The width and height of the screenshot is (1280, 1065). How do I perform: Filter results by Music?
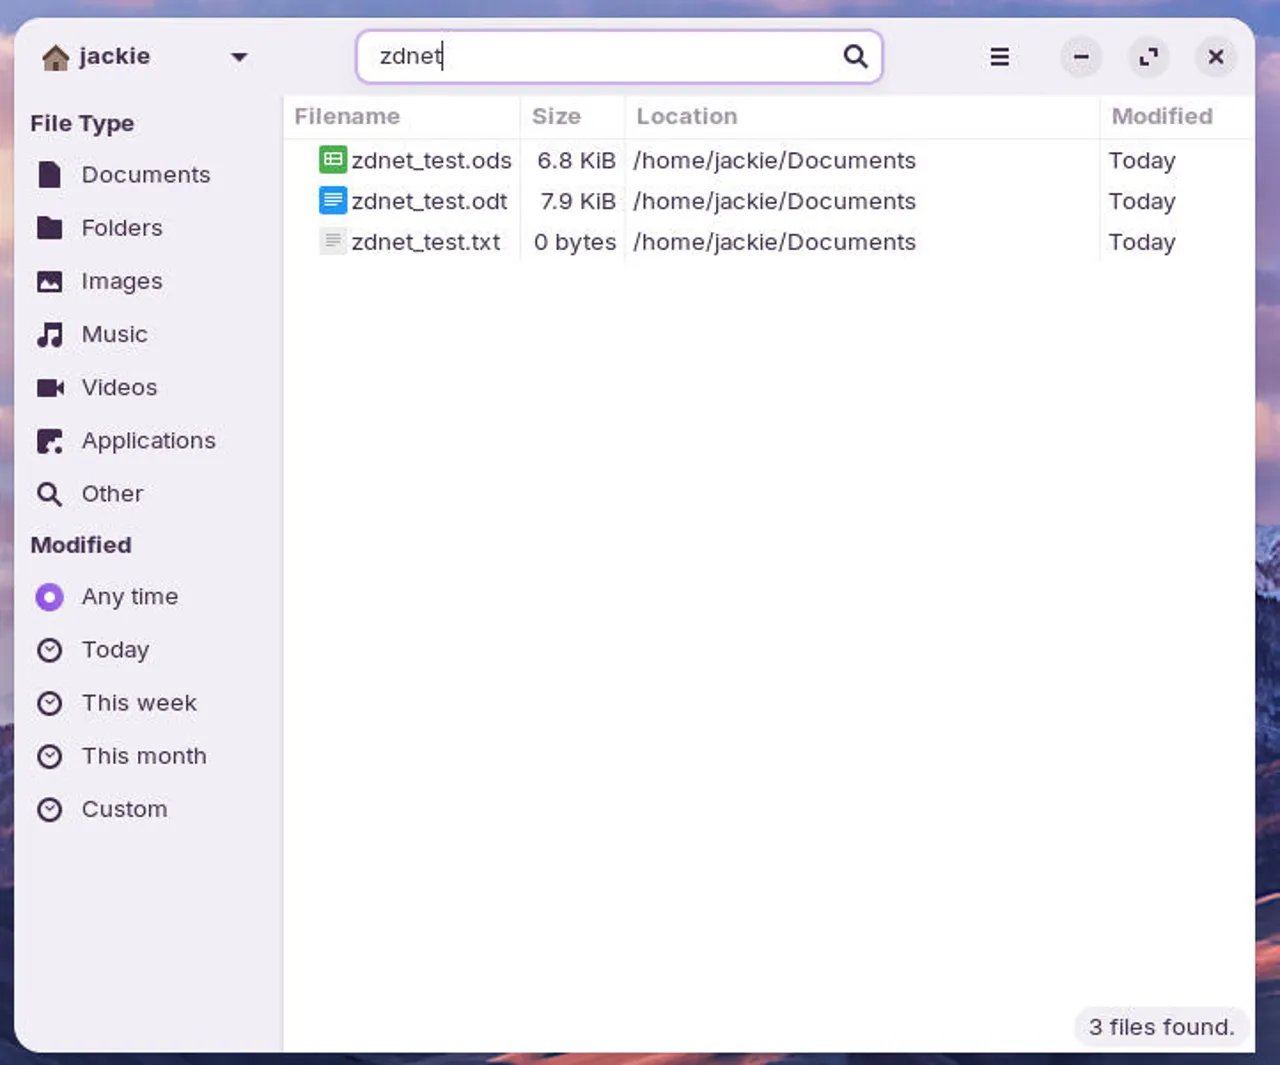point(115,334)
